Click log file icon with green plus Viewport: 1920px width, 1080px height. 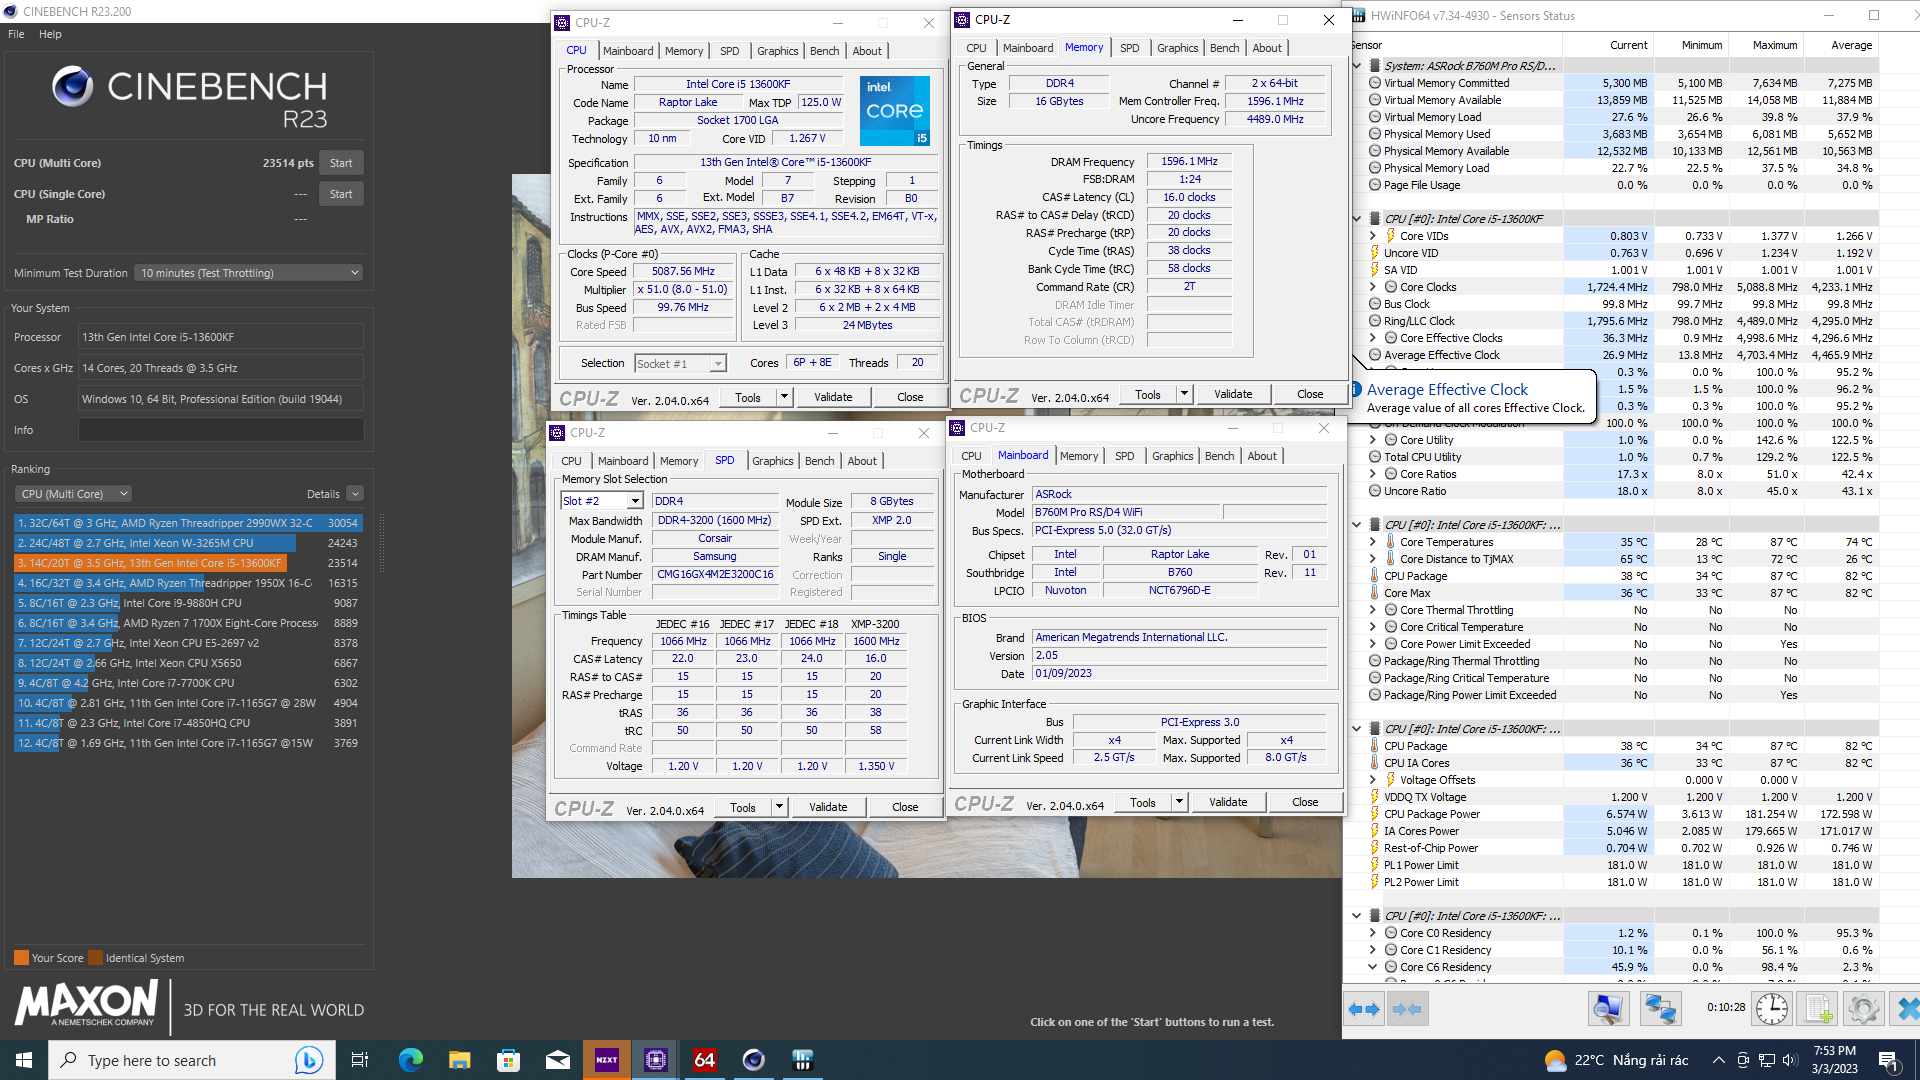[1817, 1009]
